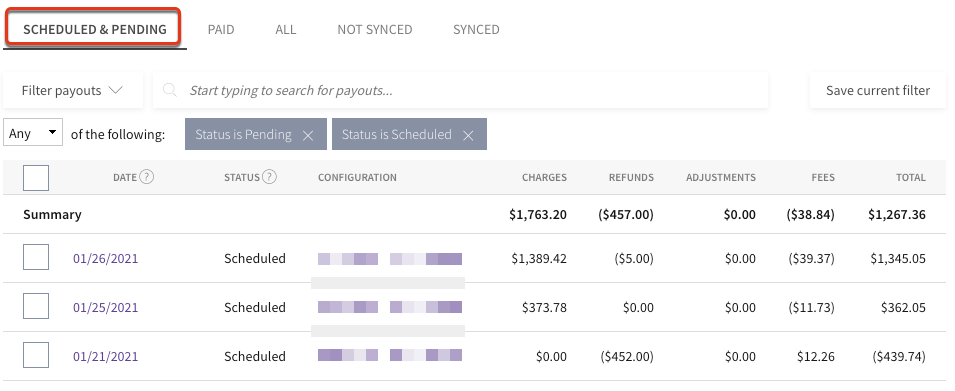Image resolution: width=955 pixels, height=391 pixels.
Task: Open the 01/21/2021 payout link
Action: pyautogui.click(x=105, y=356)
